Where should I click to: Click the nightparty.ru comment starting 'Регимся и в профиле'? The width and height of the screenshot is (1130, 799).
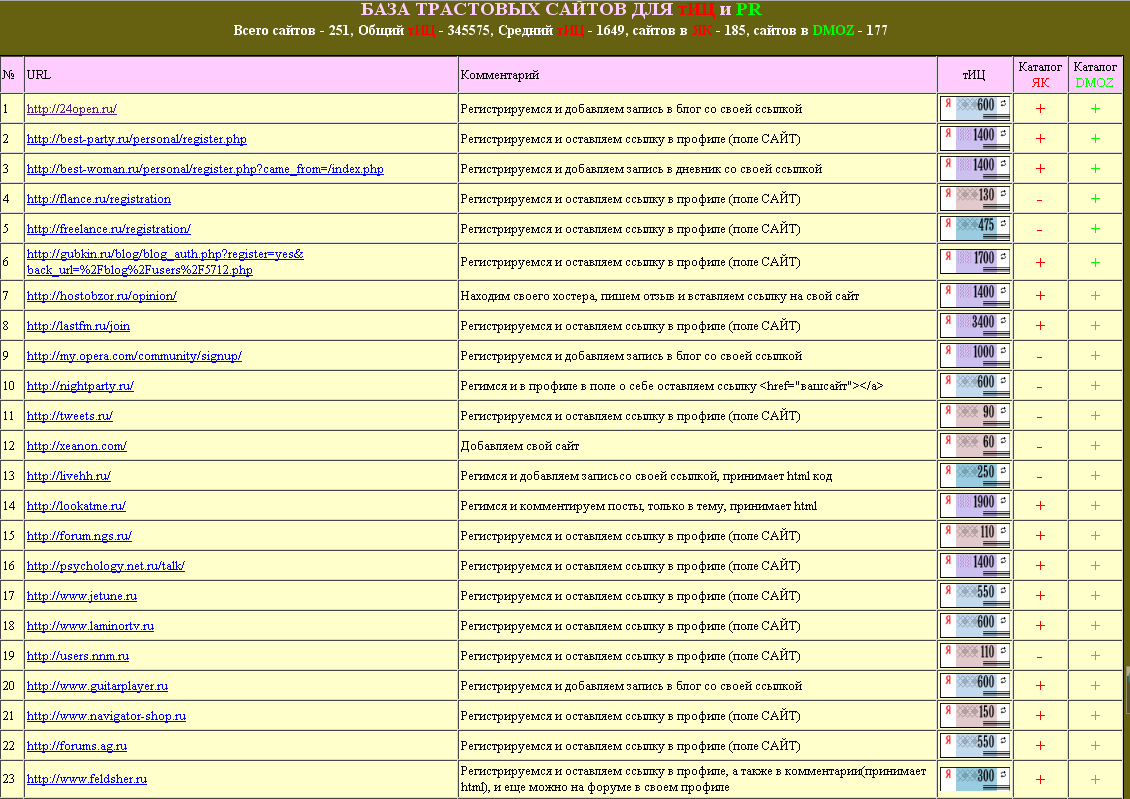click(x=672, y=386)
